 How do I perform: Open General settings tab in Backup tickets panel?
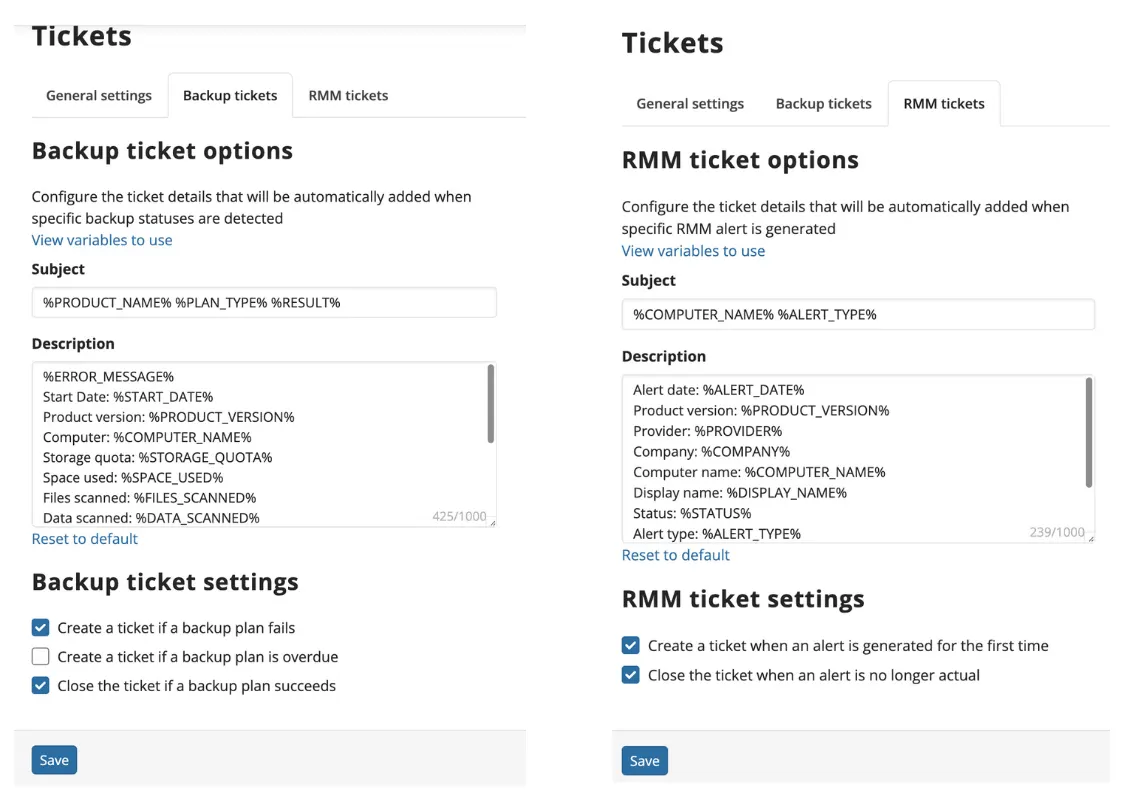pos(99,96)
